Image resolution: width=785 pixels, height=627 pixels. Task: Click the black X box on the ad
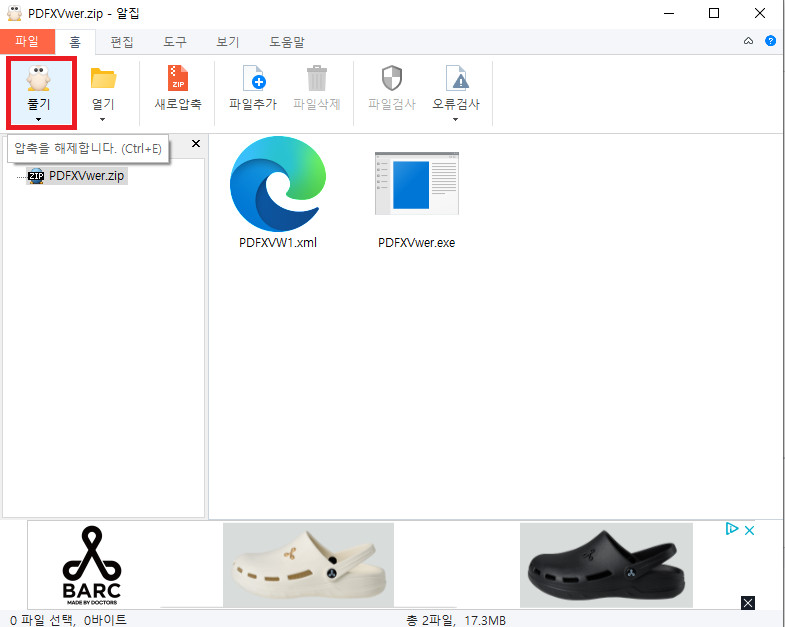[748, 603]
